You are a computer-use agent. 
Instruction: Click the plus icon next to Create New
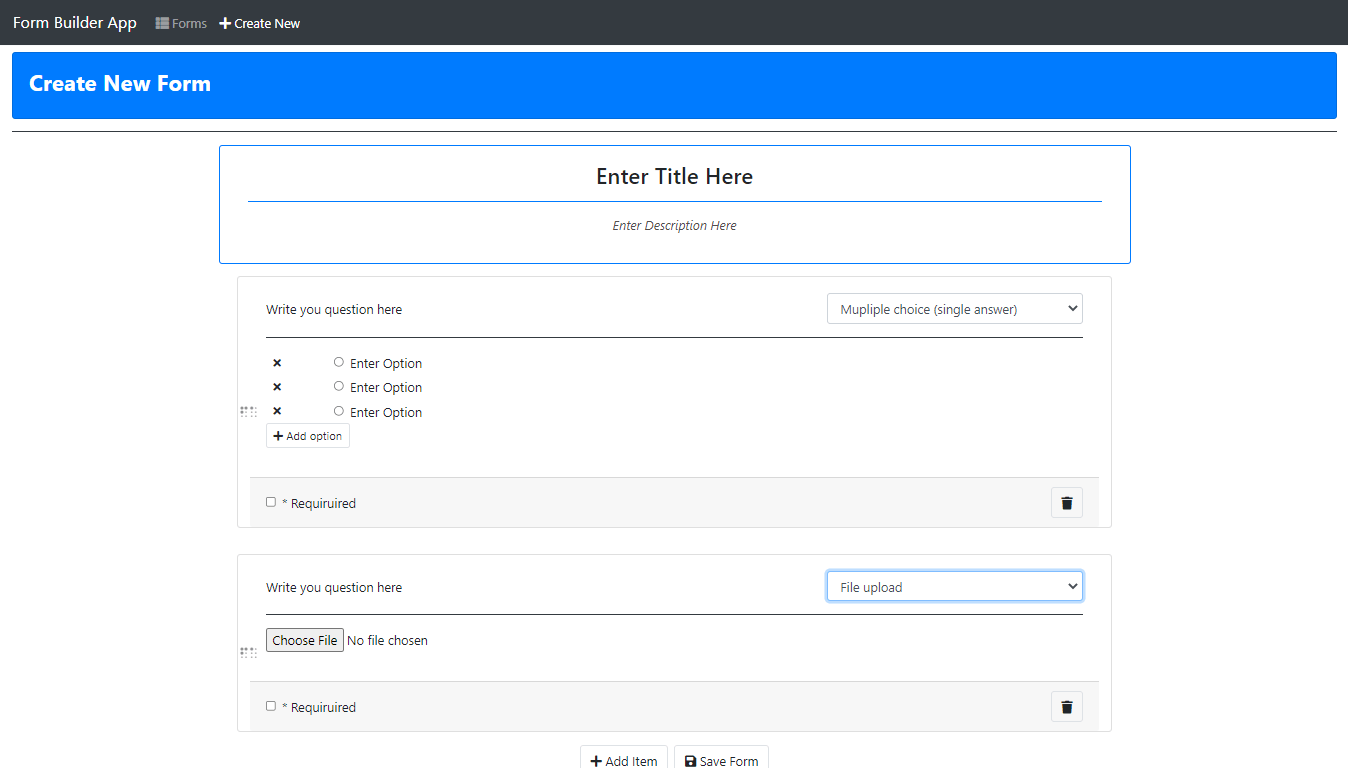pos(224,23)
